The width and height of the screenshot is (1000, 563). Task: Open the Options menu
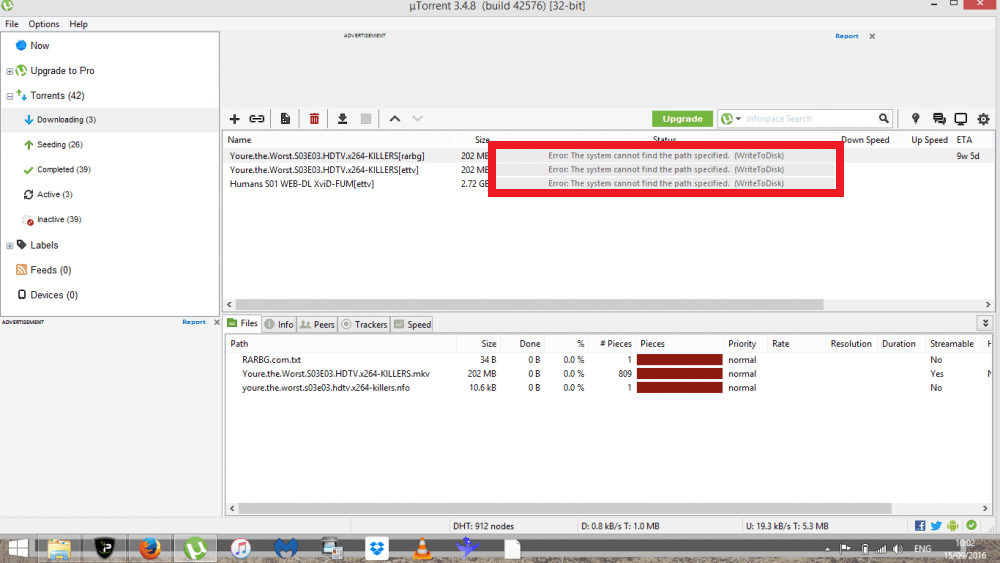(43, 24)
